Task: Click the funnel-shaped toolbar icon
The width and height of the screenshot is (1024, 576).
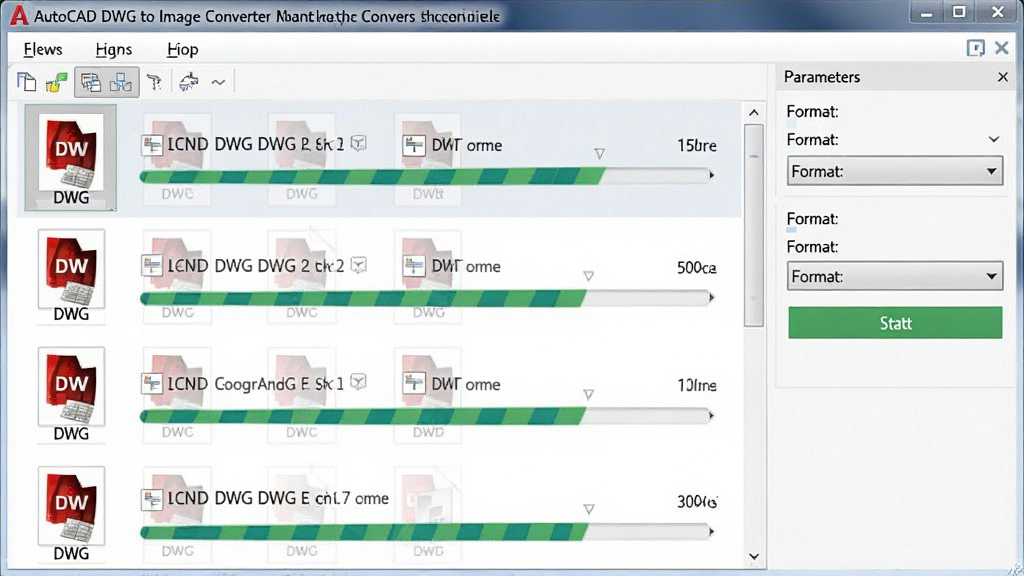Action: [154, 82]
